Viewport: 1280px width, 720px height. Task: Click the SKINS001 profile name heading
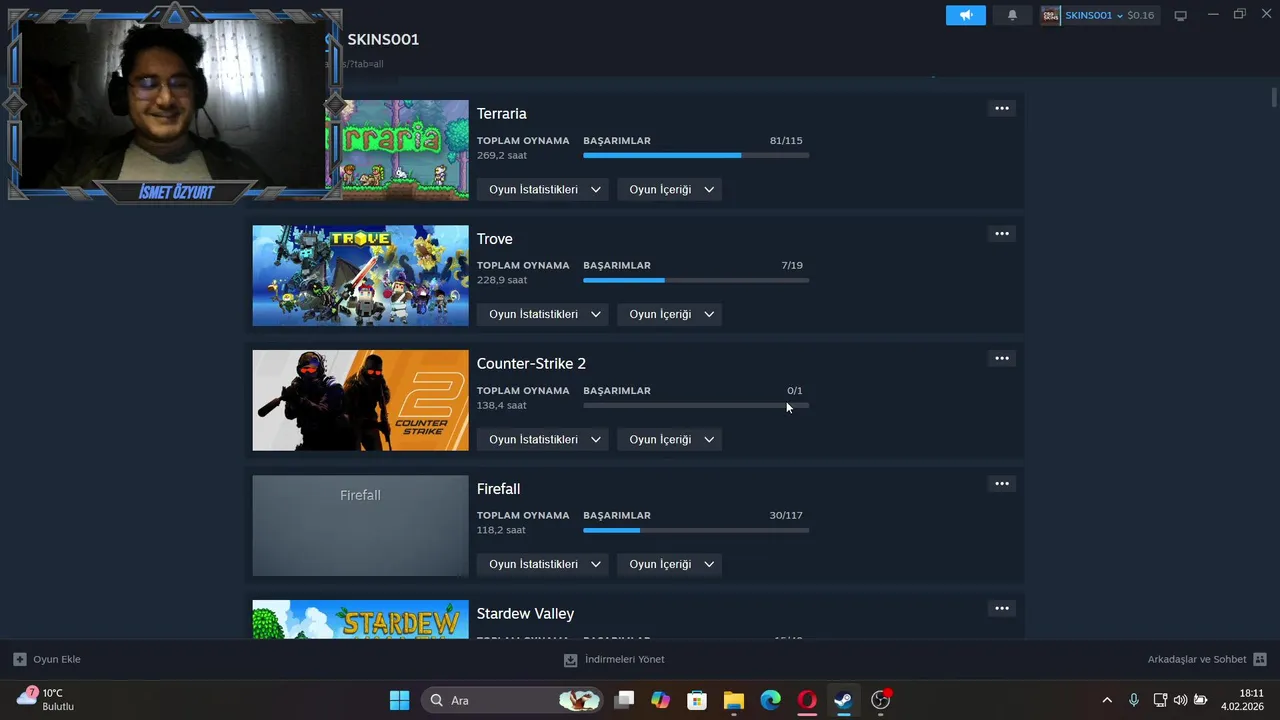[383, 39]
